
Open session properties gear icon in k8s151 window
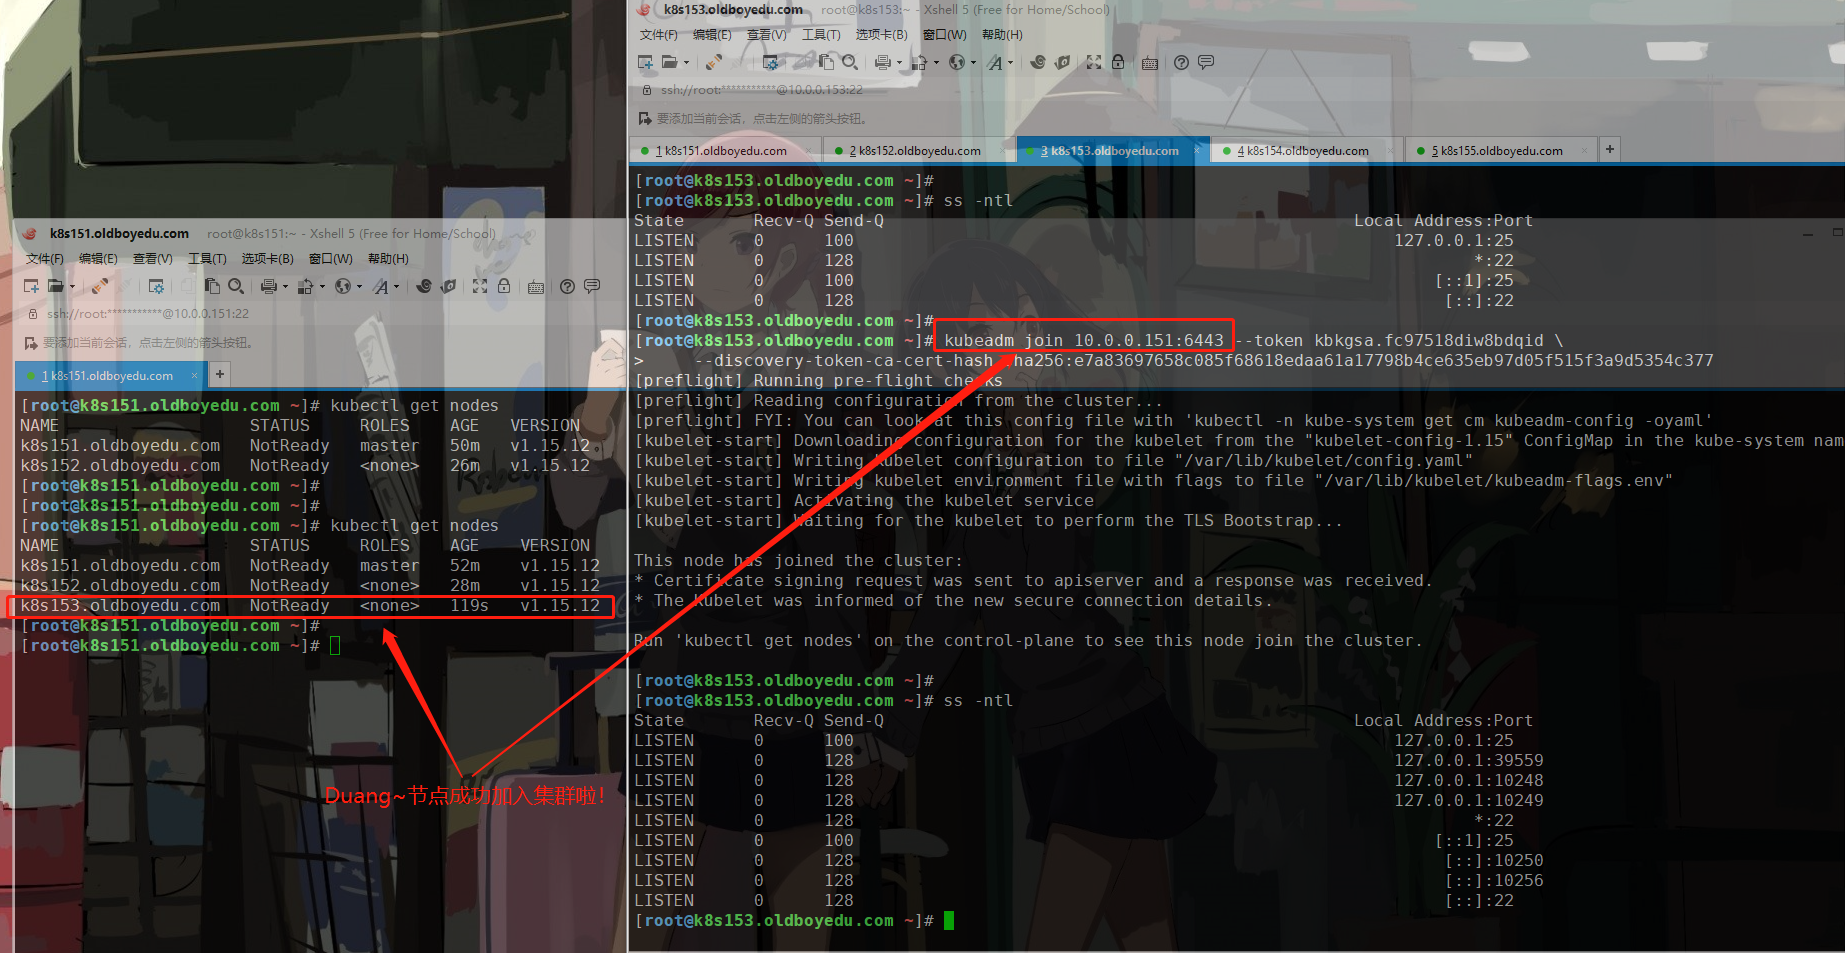click(x=156, y=287)
